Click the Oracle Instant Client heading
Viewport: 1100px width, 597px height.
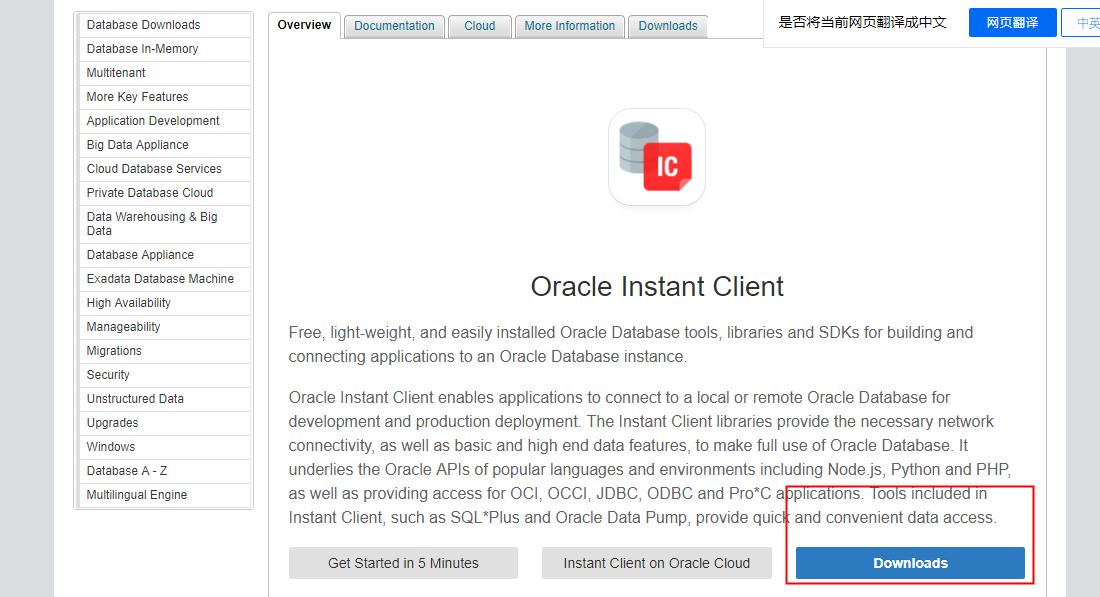tap(657, 286)
